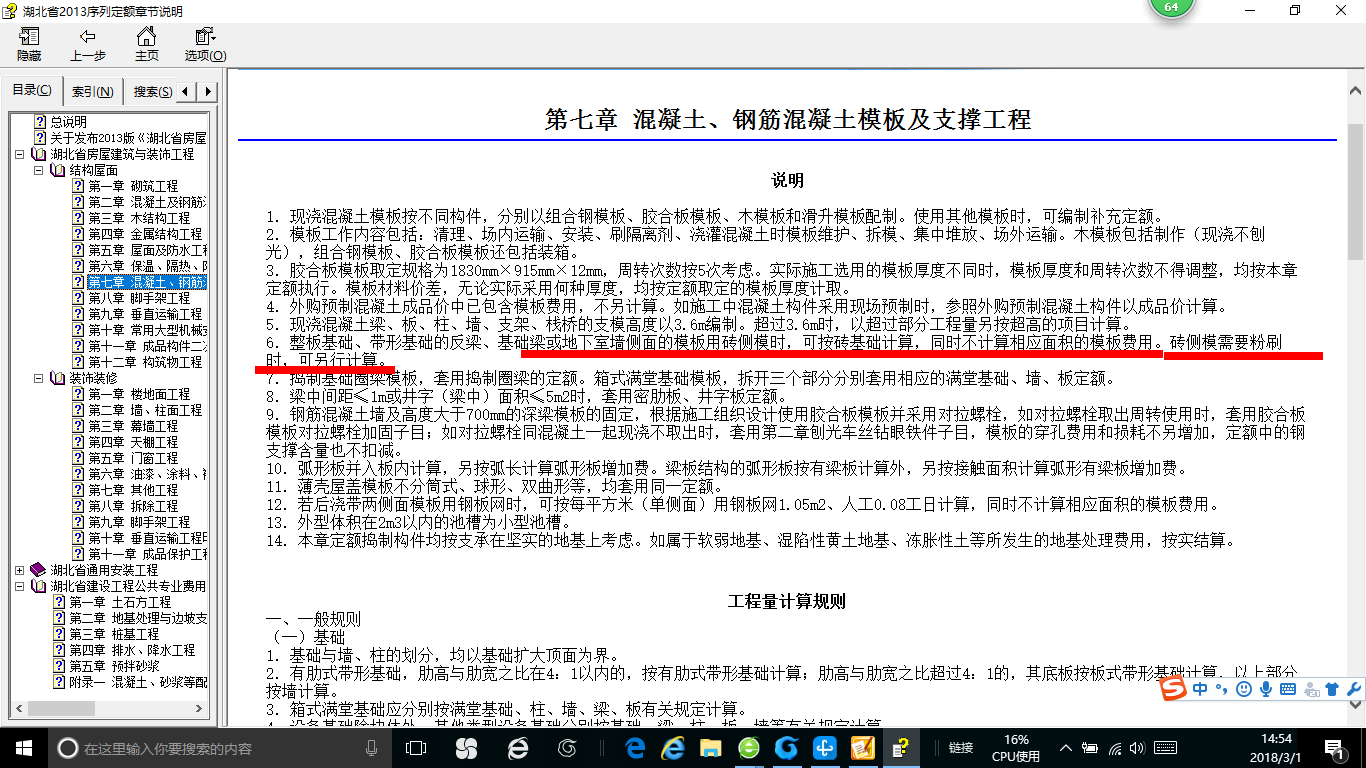The image size is (1366, 768).
Task: Open the Windows Start menu
Action: coord(24,747)
